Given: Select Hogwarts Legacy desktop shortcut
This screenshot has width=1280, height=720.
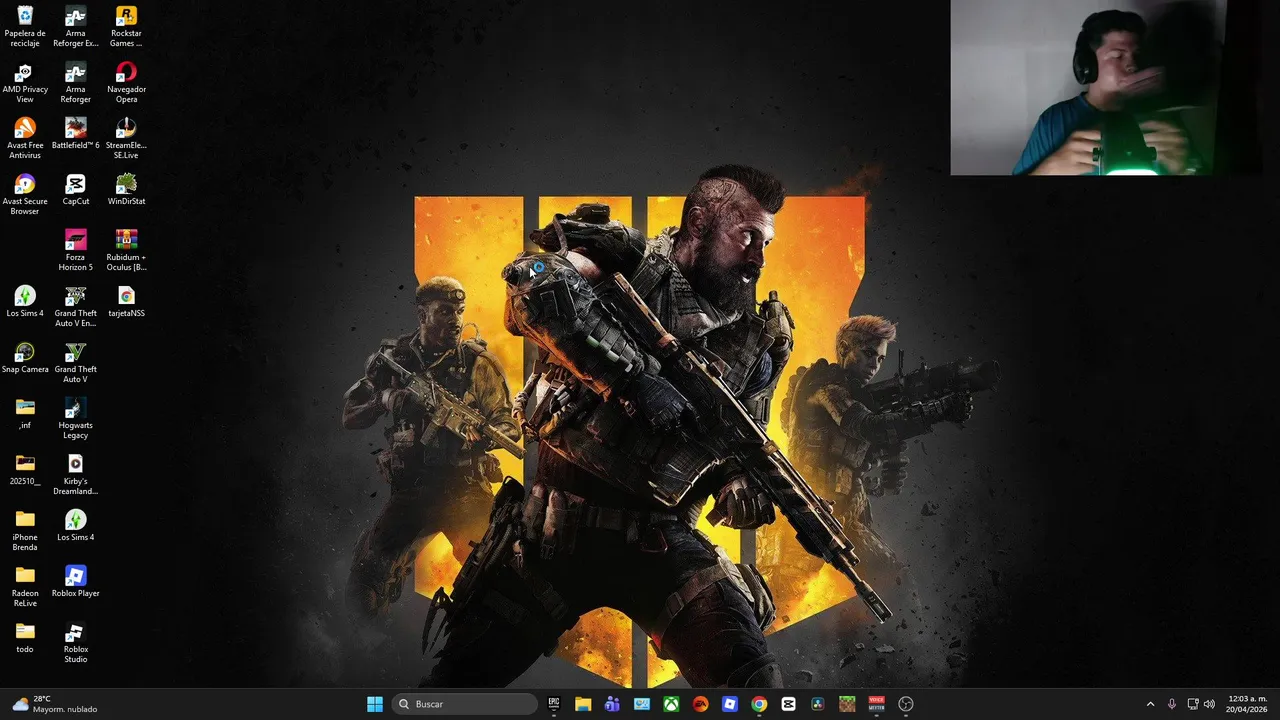Looking at the screenshot, I should (75, 418).
